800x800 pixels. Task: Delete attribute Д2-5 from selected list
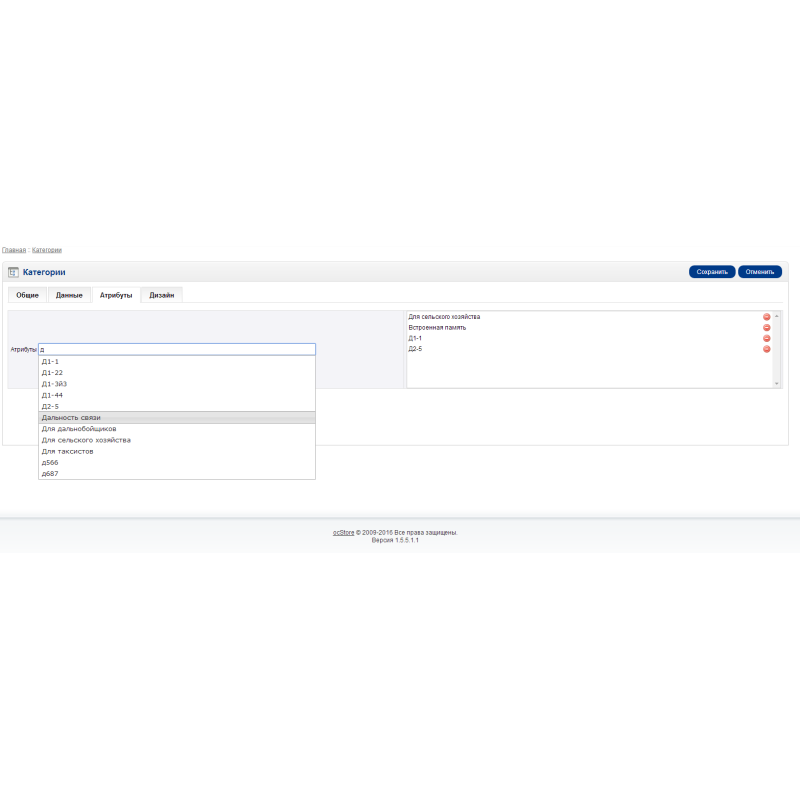(x=767, y=349)
